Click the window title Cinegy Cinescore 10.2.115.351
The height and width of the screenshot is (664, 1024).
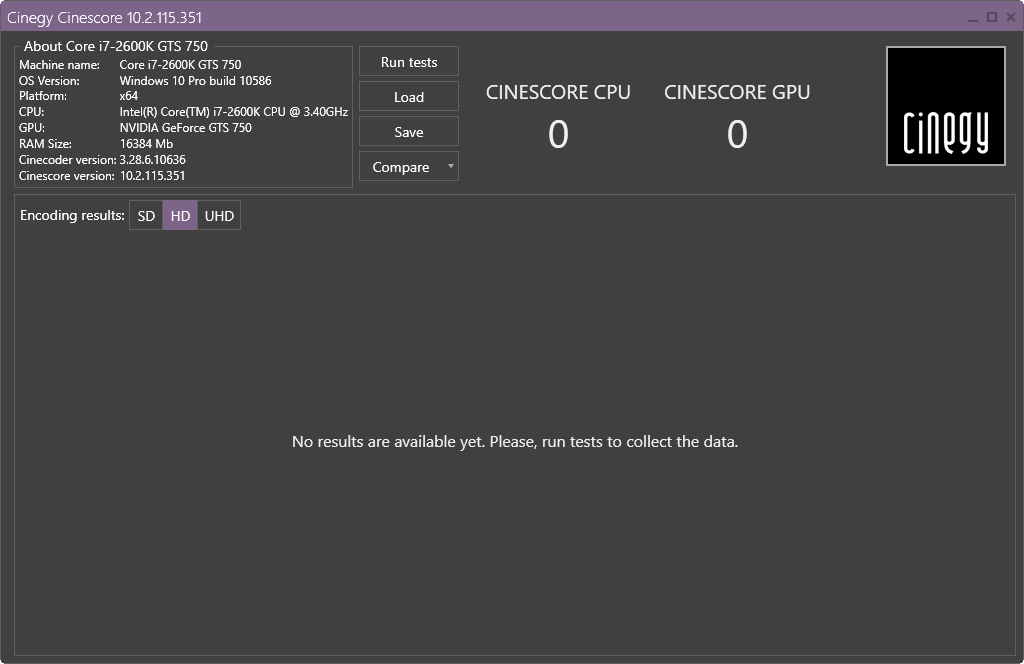click(104, 18)
